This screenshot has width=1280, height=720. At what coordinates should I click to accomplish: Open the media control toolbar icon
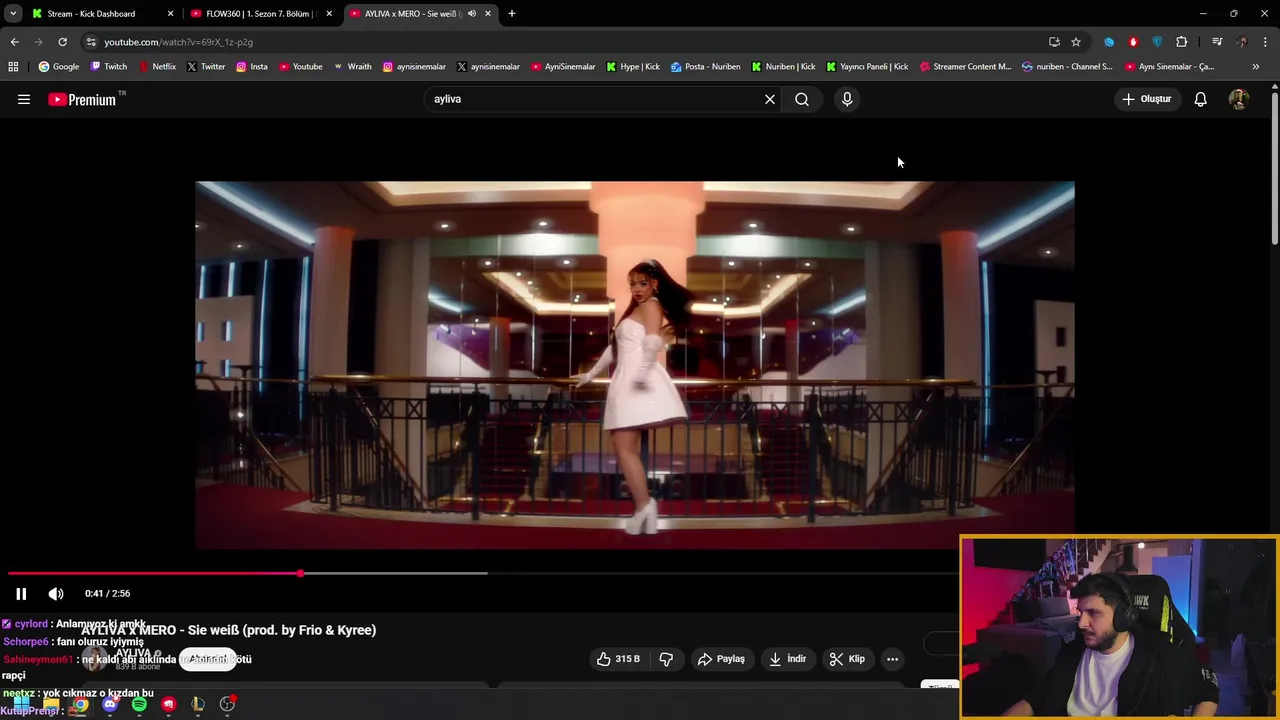[1217, 42]
